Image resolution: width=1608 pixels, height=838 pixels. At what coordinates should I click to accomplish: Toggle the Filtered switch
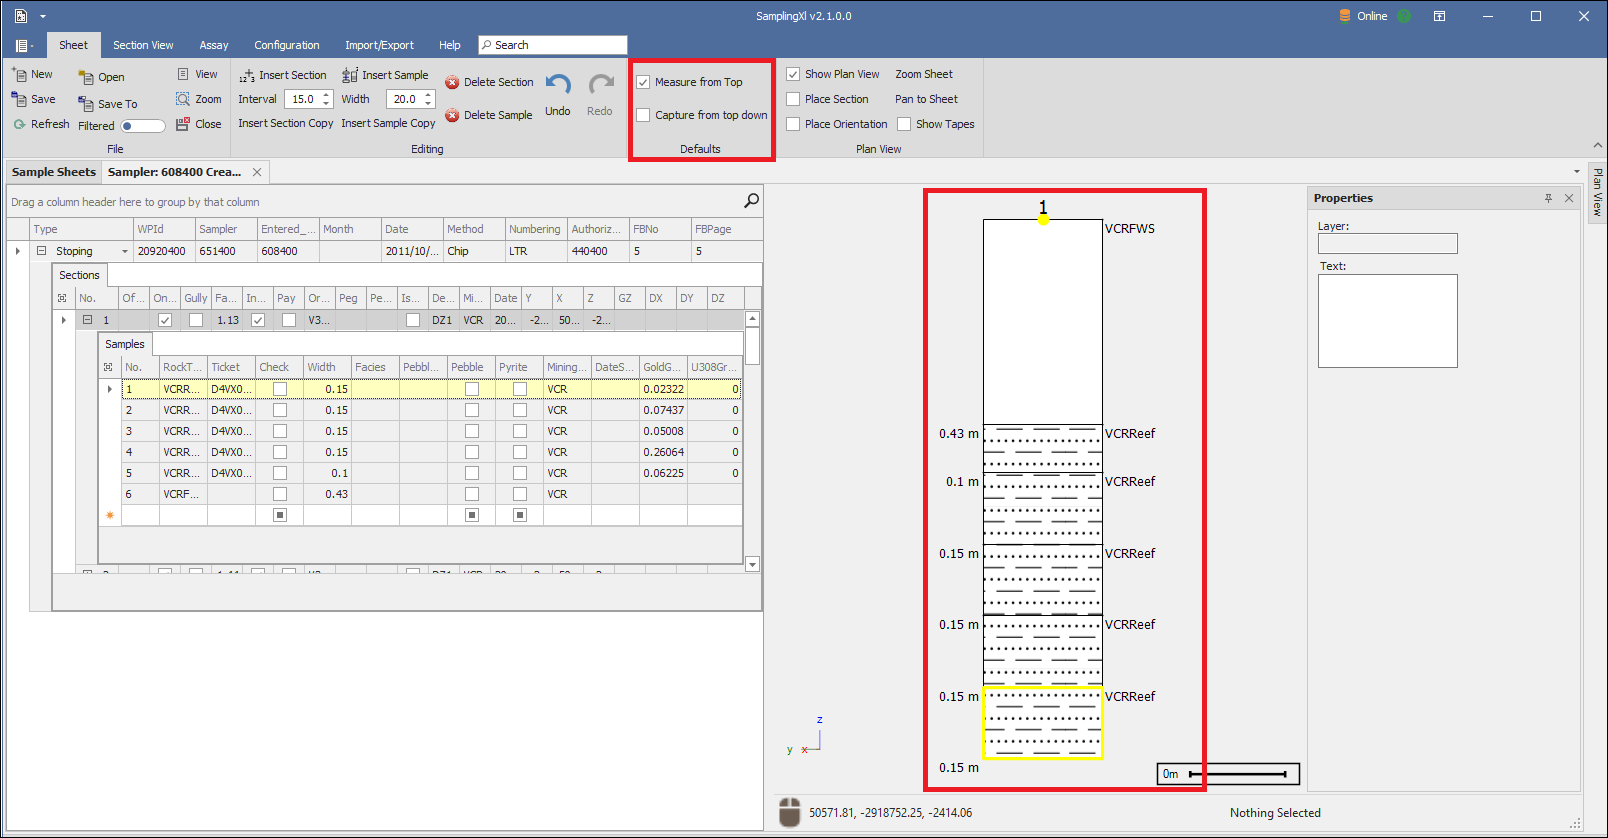[143, 126]
